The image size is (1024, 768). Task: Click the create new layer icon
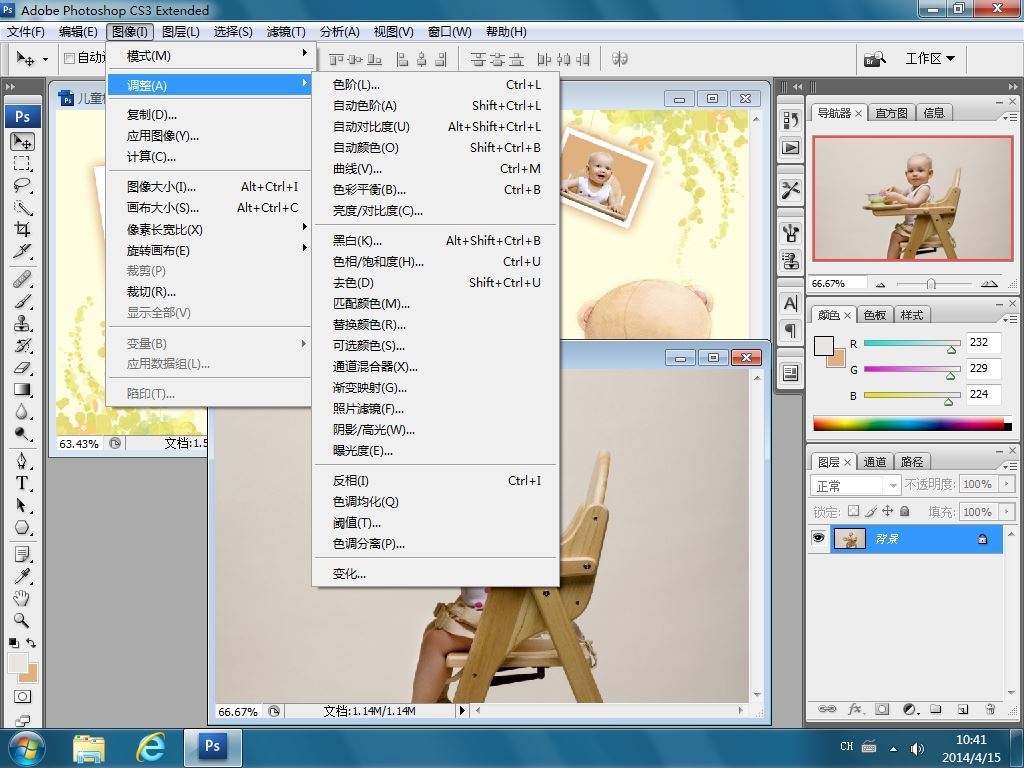(x=963, y=709)
